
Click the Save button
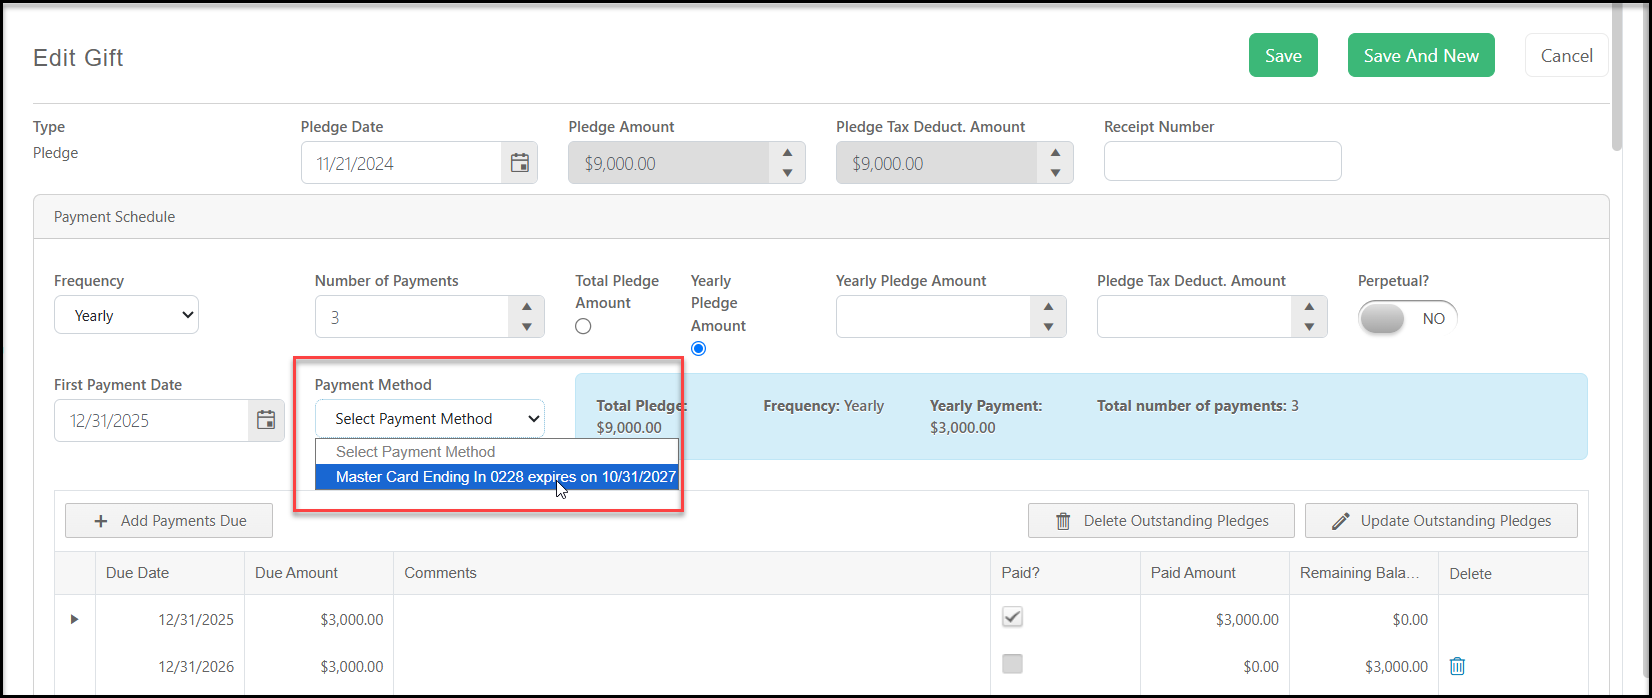[1283, 55]
